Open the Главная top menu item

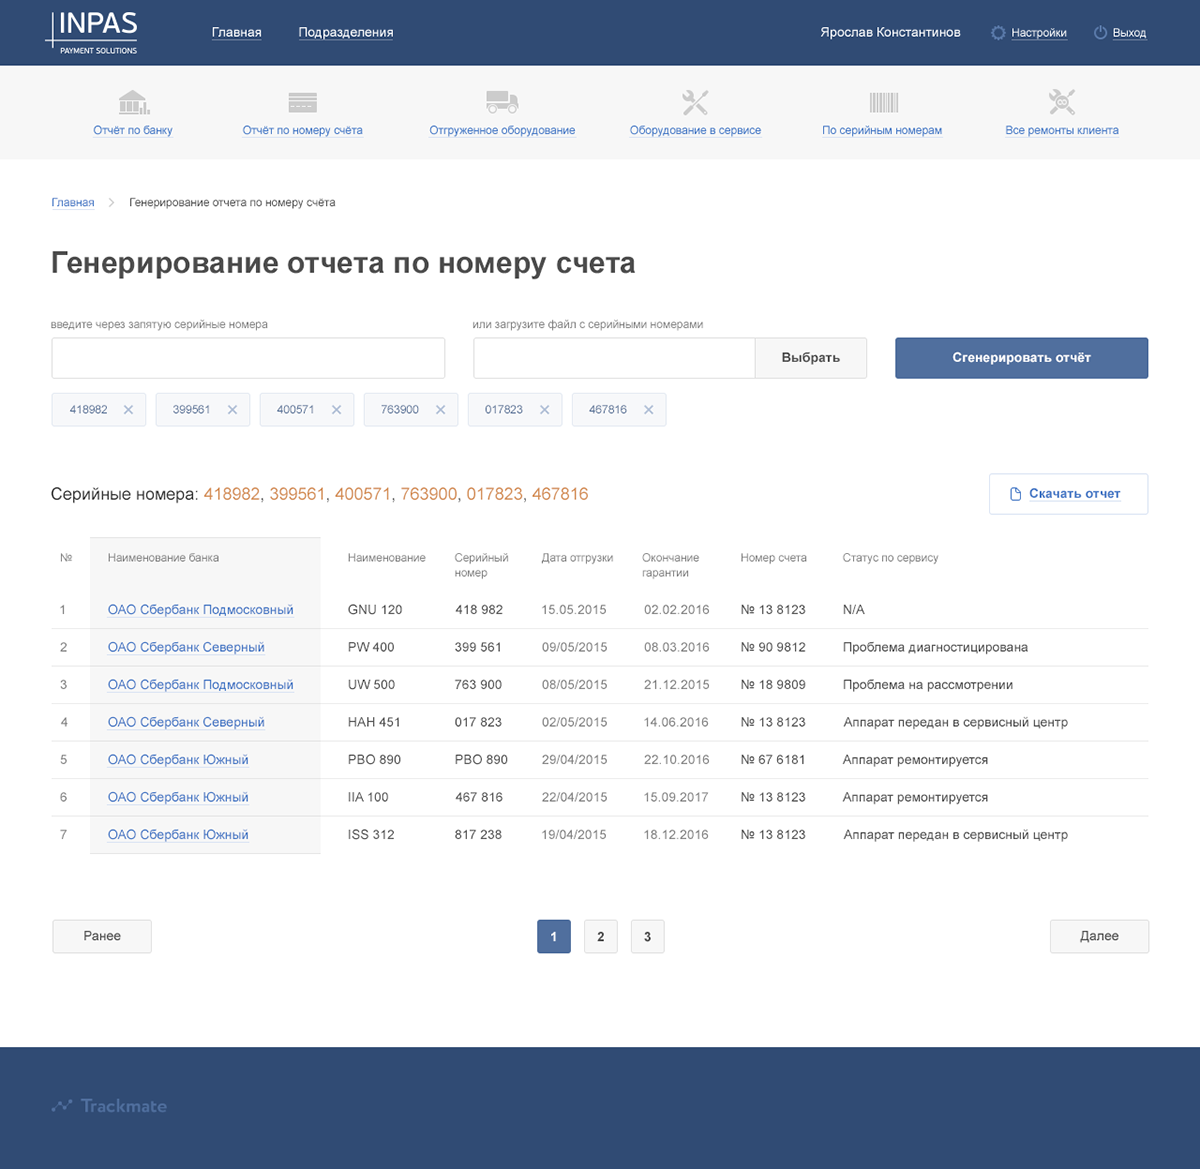point(237,33)
